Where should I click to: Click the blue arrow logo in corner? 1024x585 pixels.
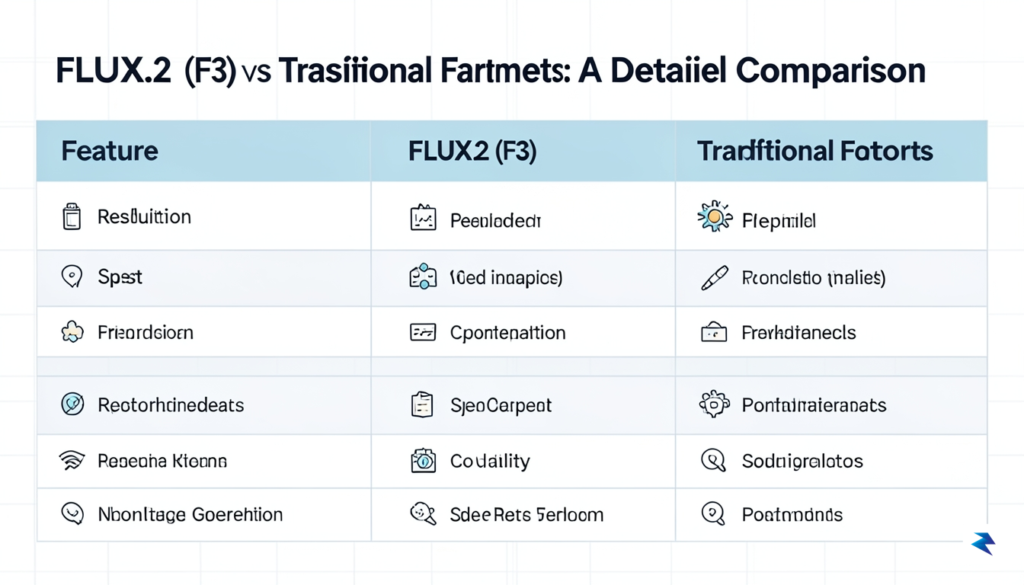[984, 543]
